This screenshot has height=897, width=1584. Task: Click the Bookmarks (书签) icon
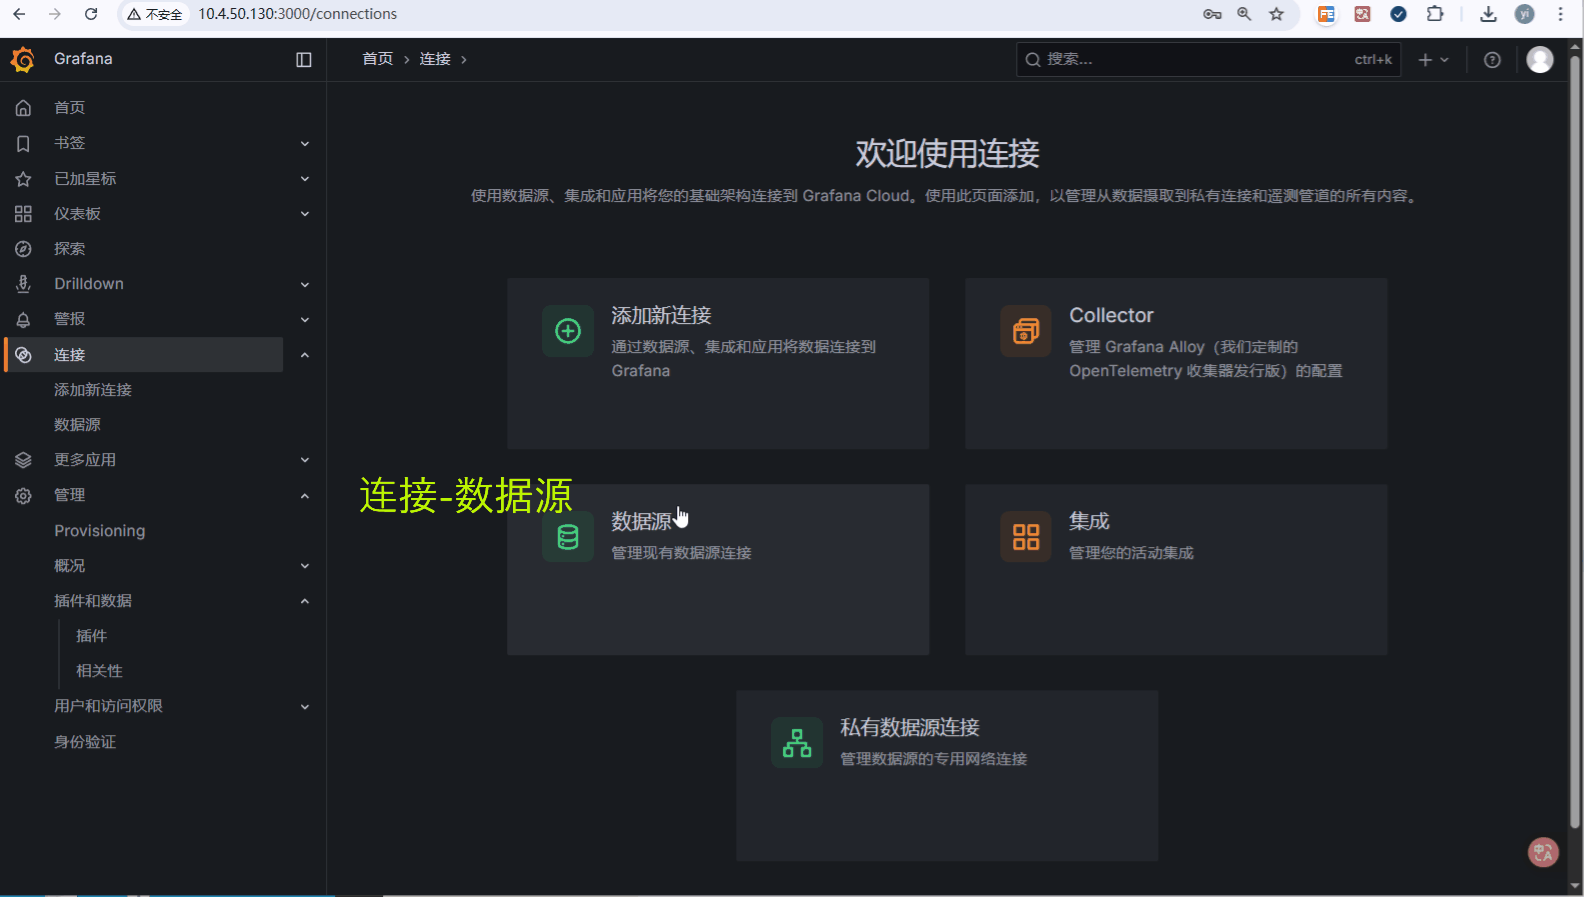click(x=23, y=143)
